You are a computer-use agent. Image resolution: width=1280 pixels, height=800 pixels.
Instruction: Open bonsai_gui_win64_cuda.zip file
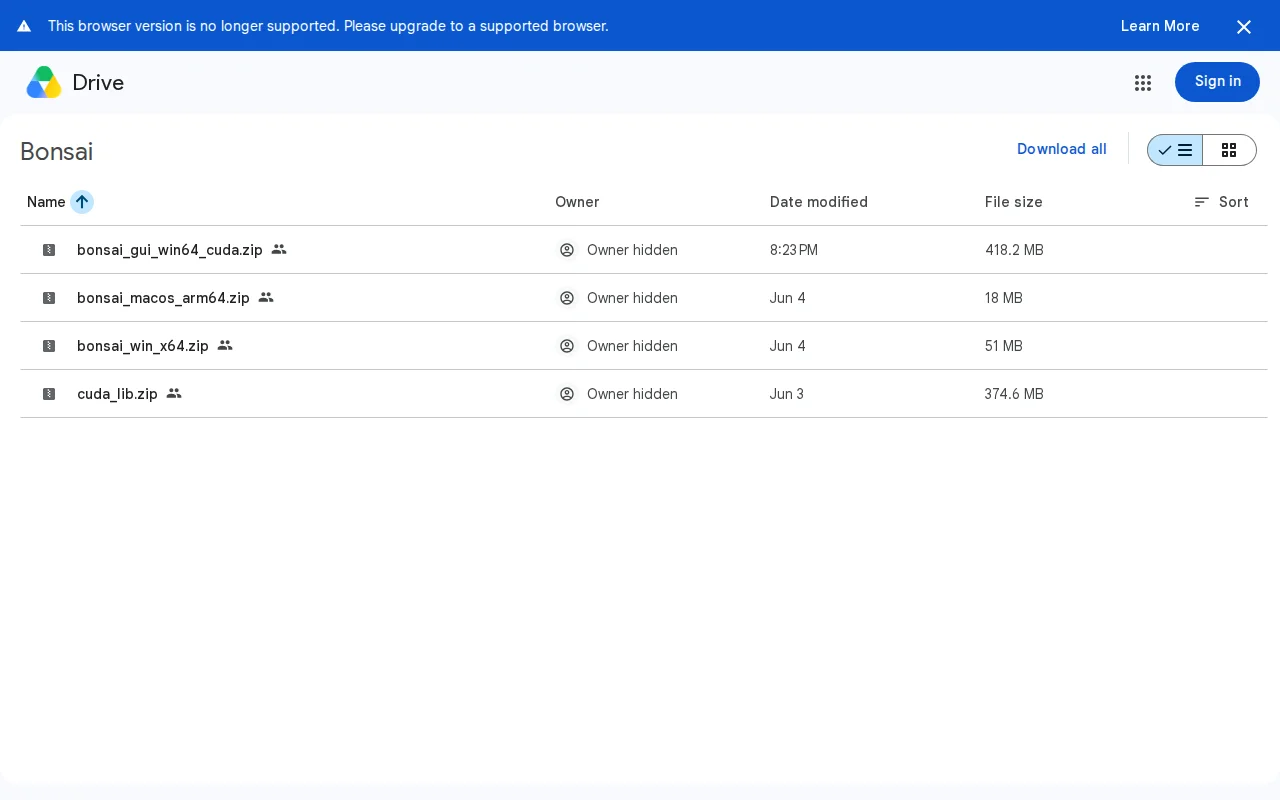[170, 250]
